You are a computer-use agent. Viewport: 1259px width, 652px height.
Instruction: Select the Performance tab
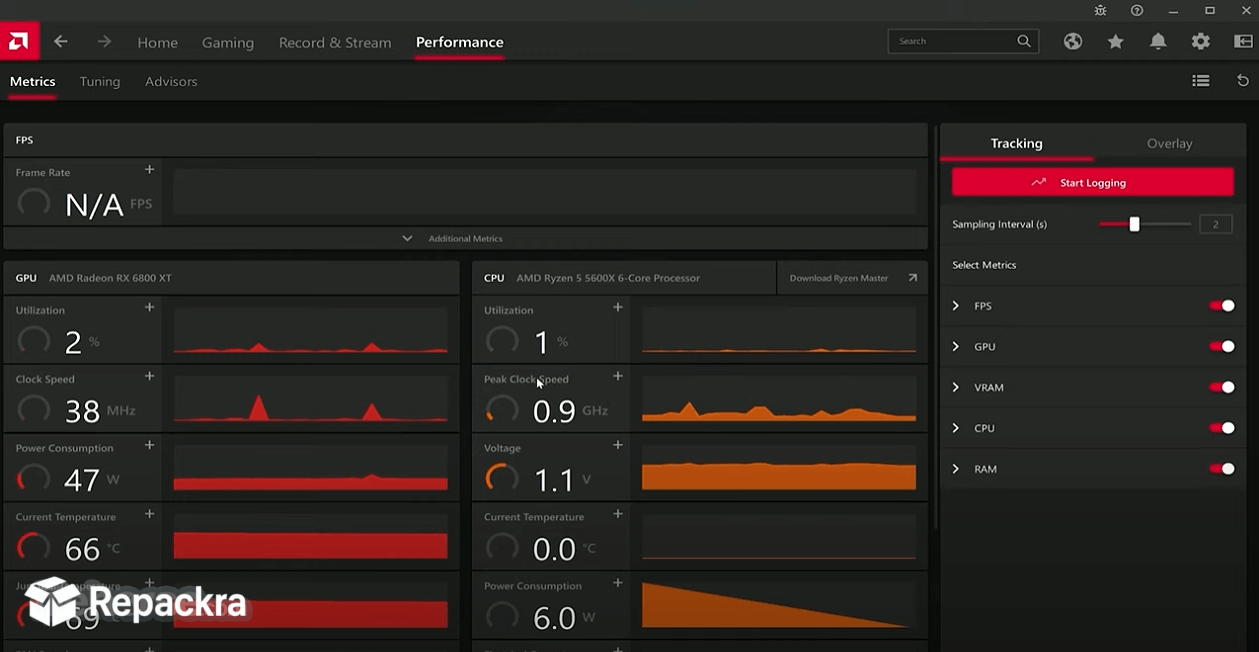pos(460,42)
